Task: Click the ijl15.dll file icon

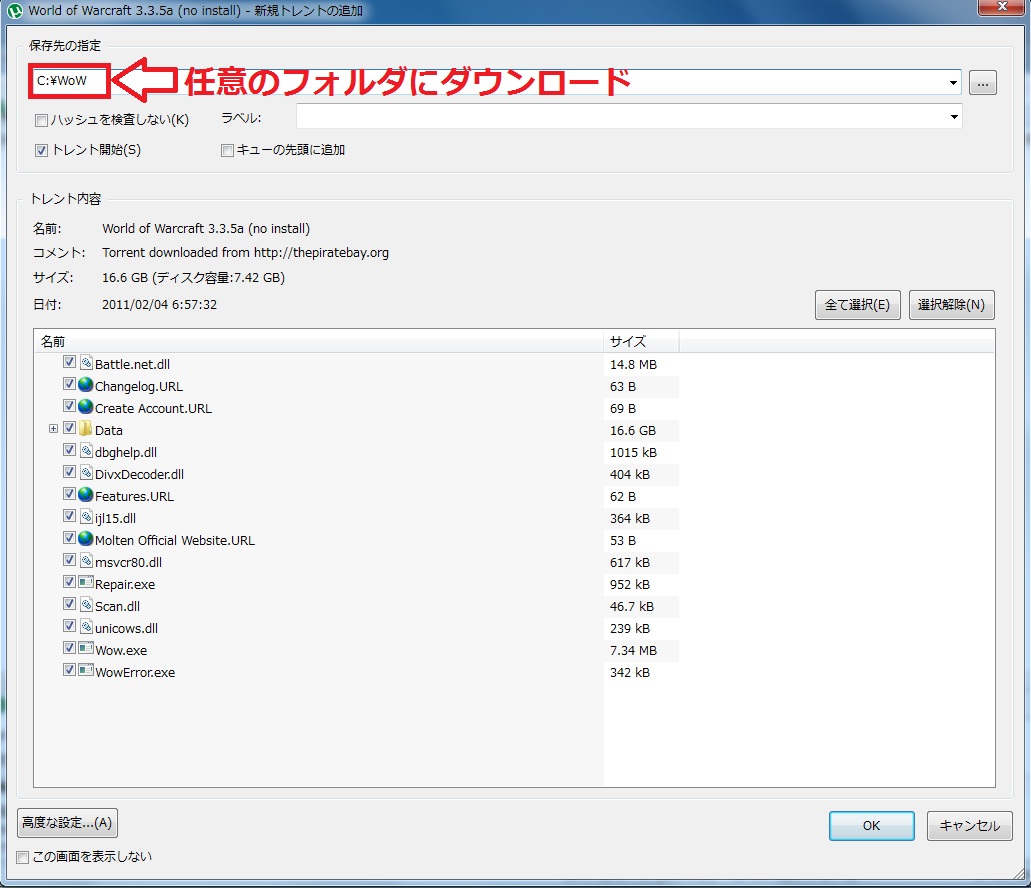Action: pos(85,516)
